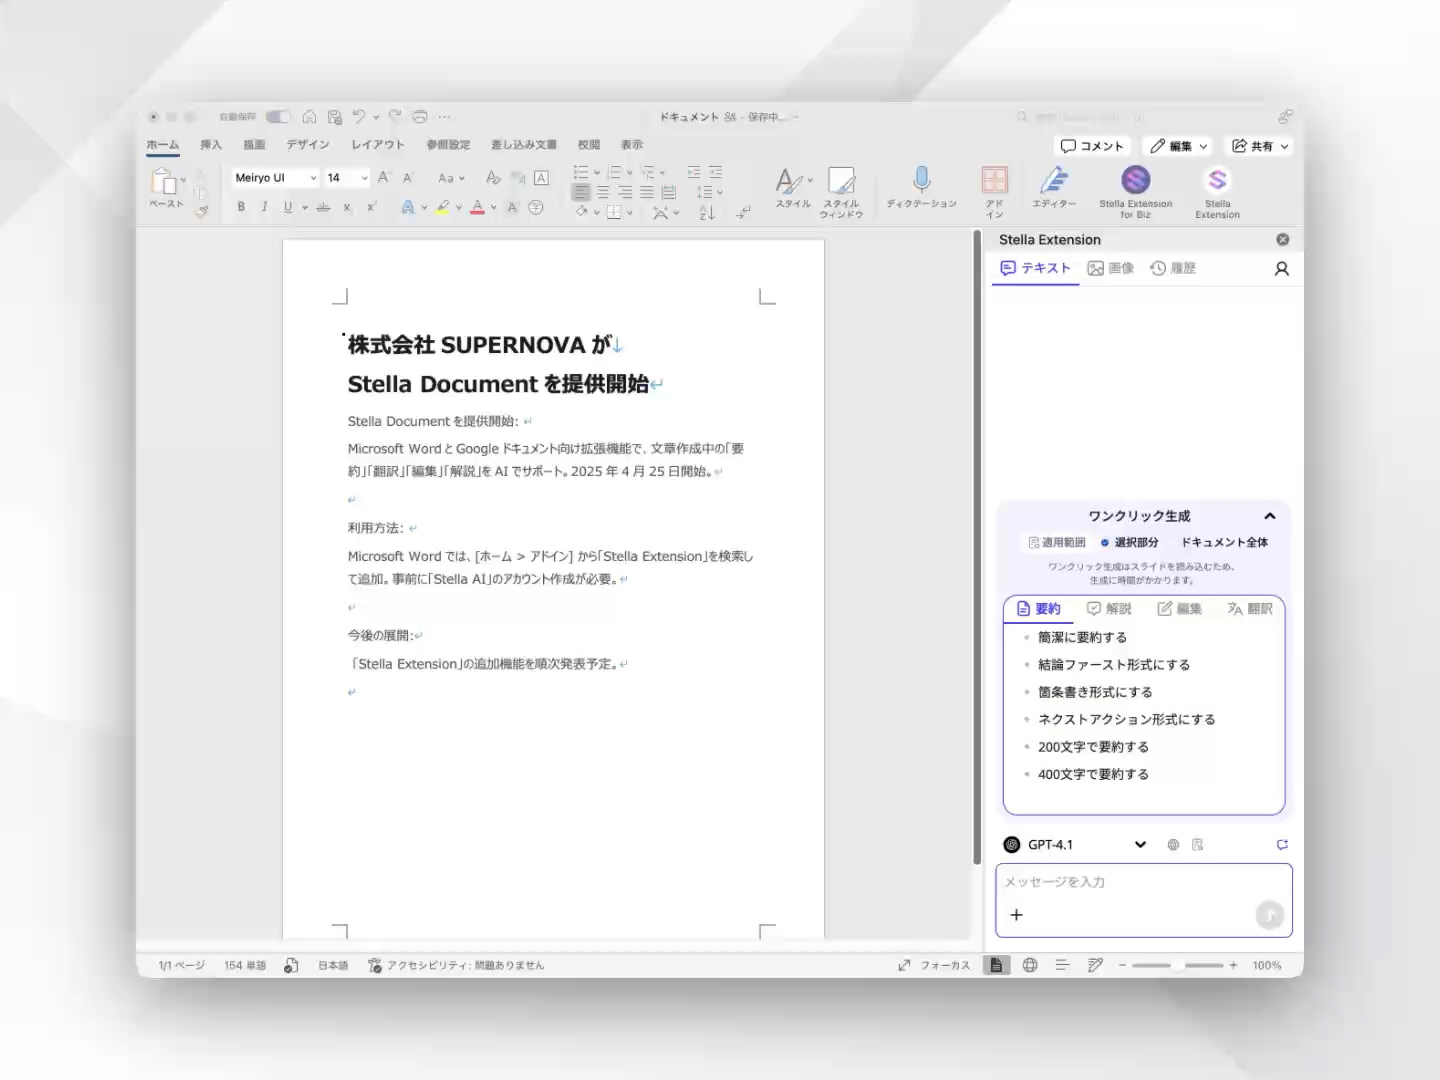The image size is (1440, 1080).
Task: Click the コメント button
Action: pos(1092,146)
